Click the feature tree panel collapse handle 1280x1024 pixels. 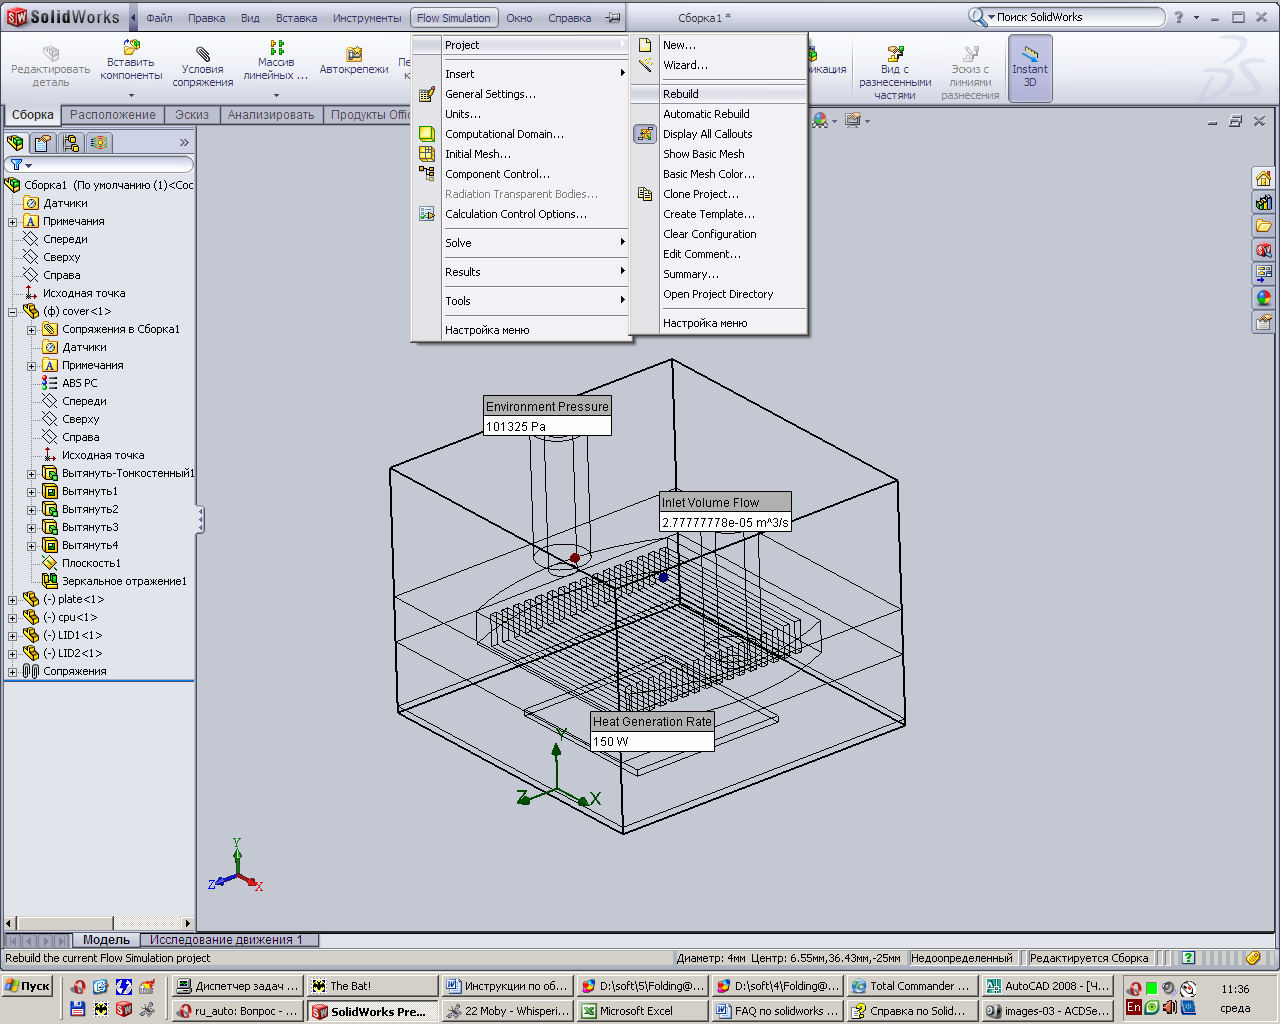(x=200, y=519)
